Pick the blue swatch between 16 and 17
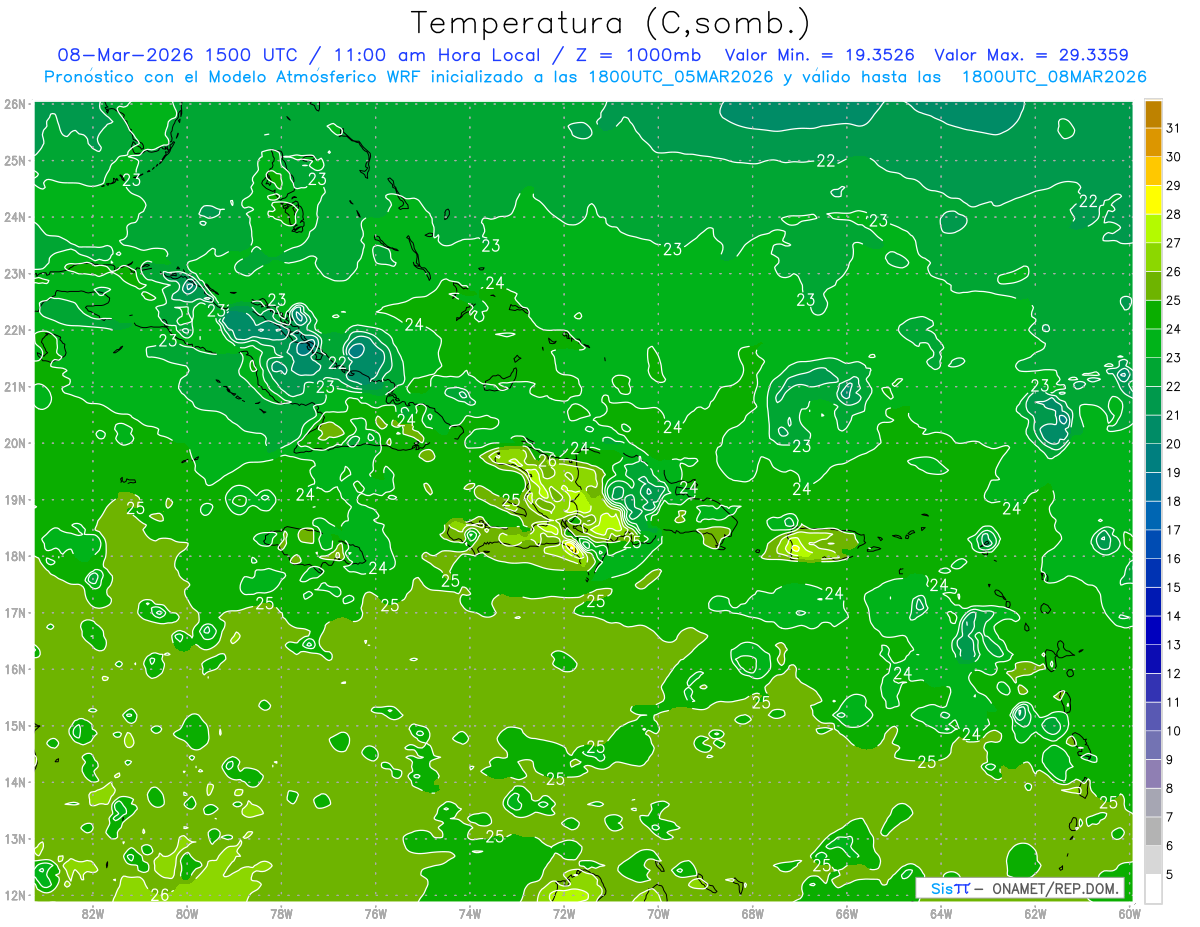The width and height of the screenshot is (1200, 927). coord(1154,544)
